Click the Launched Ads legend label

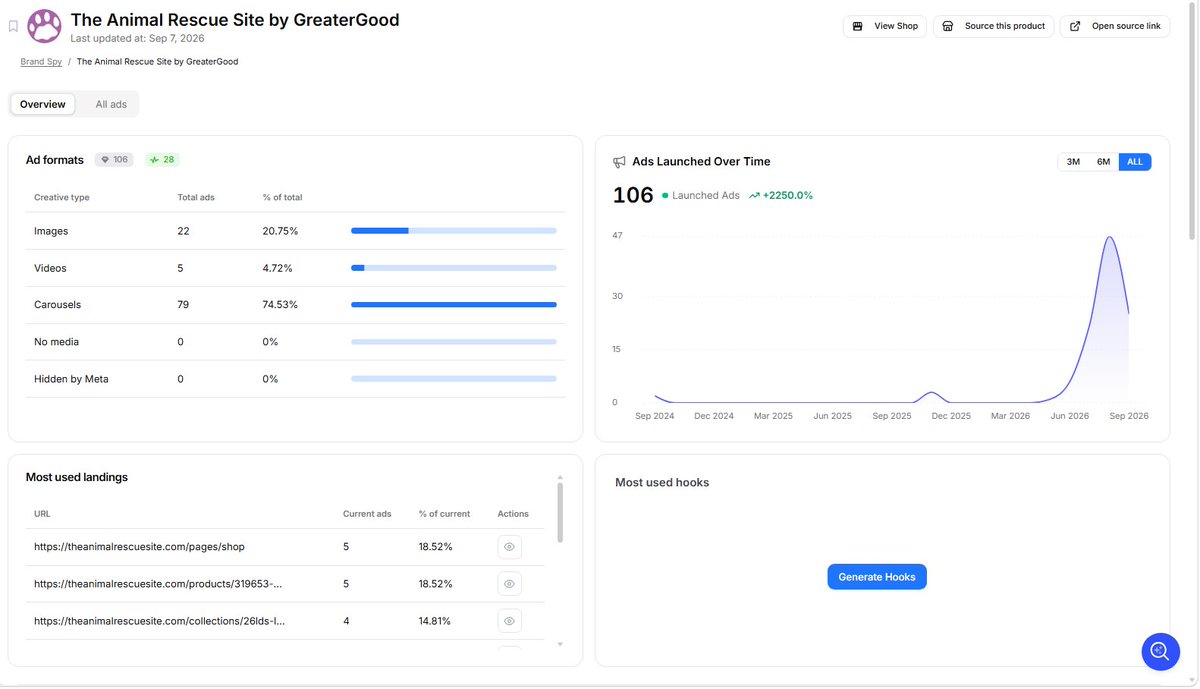706,196
